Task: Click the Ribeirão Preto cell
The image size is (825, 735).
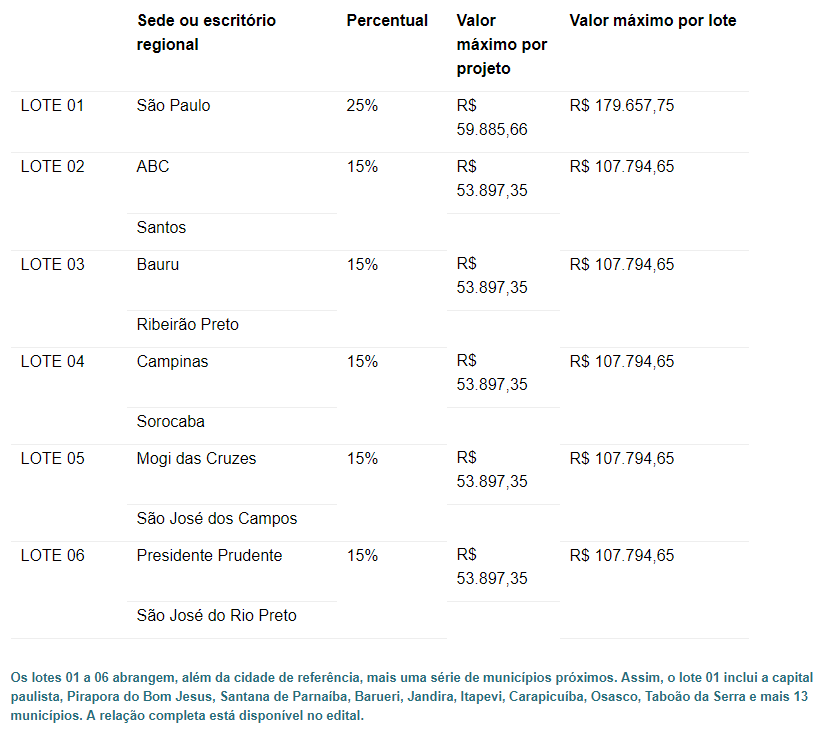Action: pyautogui.click(x=187, y=325)
